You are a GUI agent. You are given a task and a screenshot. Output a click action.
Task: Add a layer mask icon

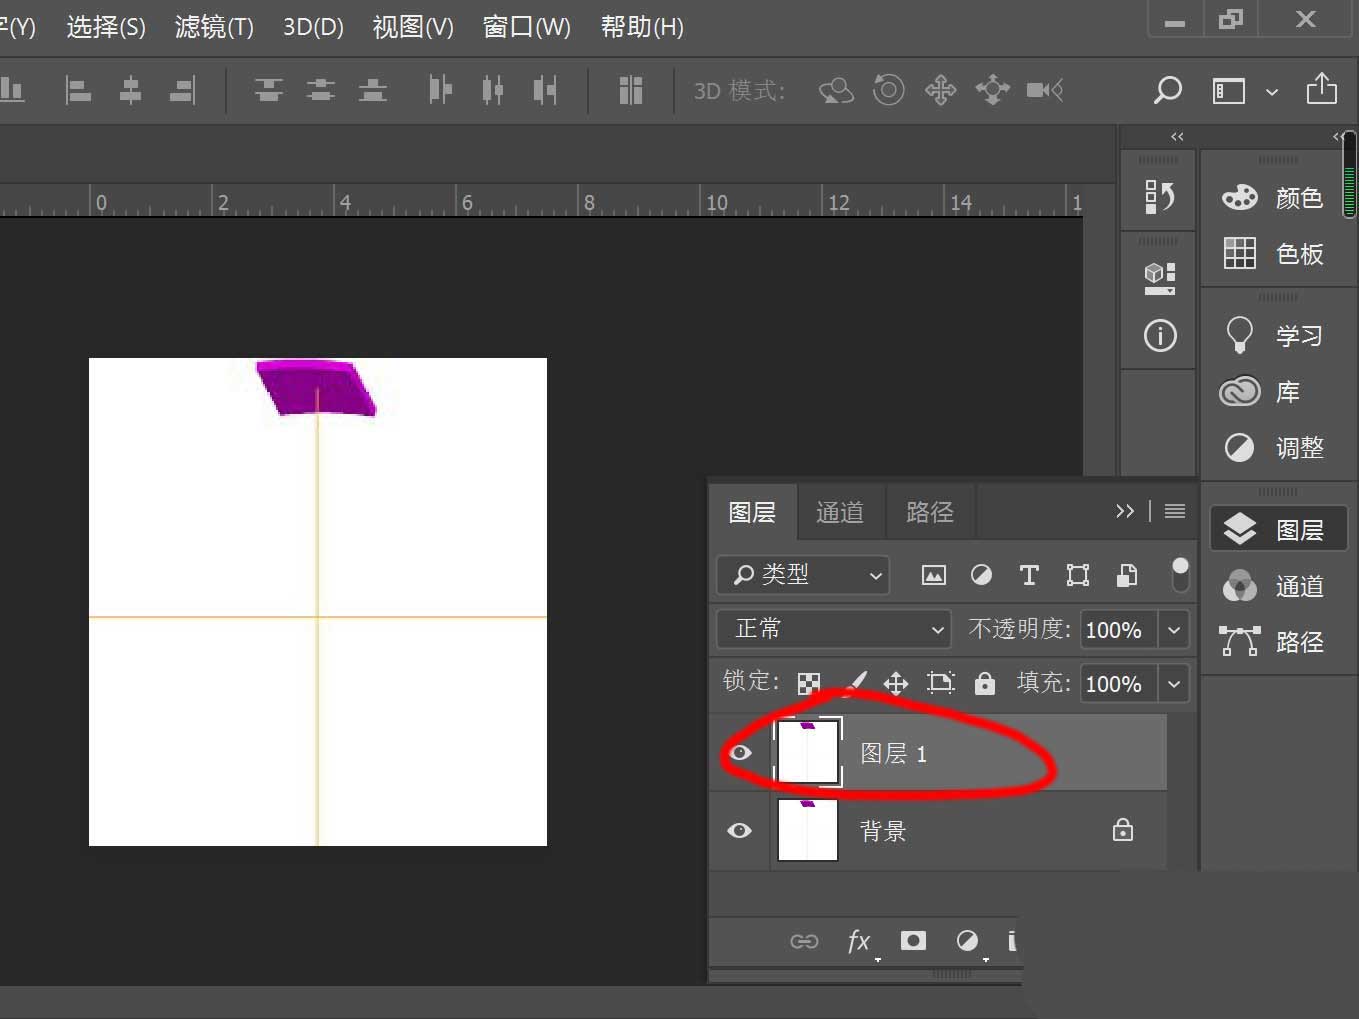[913, 941]
